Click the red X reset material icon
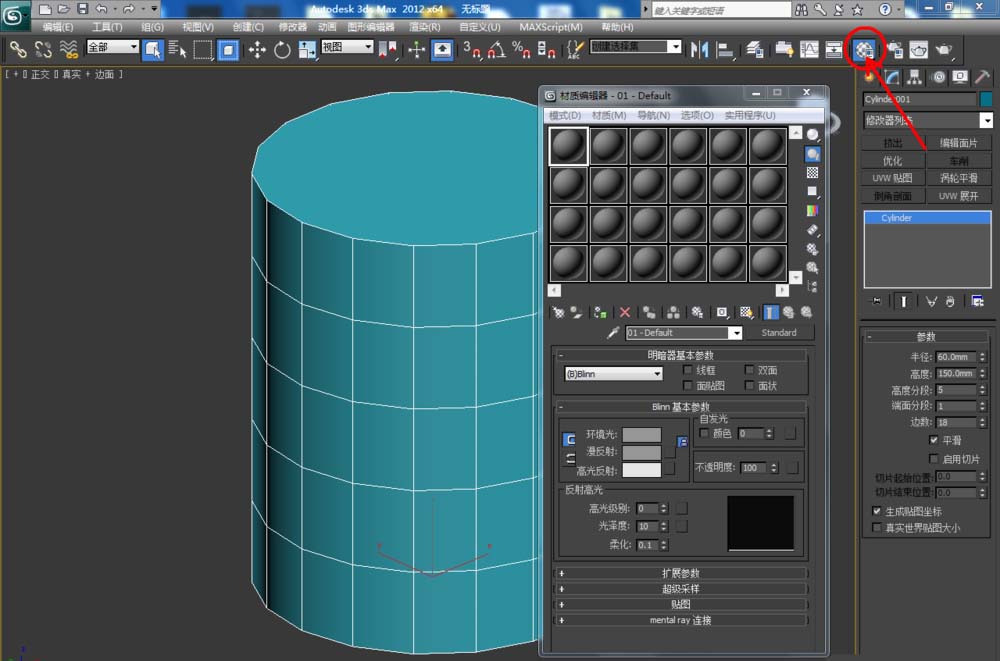This screenshot has height=661, width=1000. pyautogui.click(x=625, y=313)
